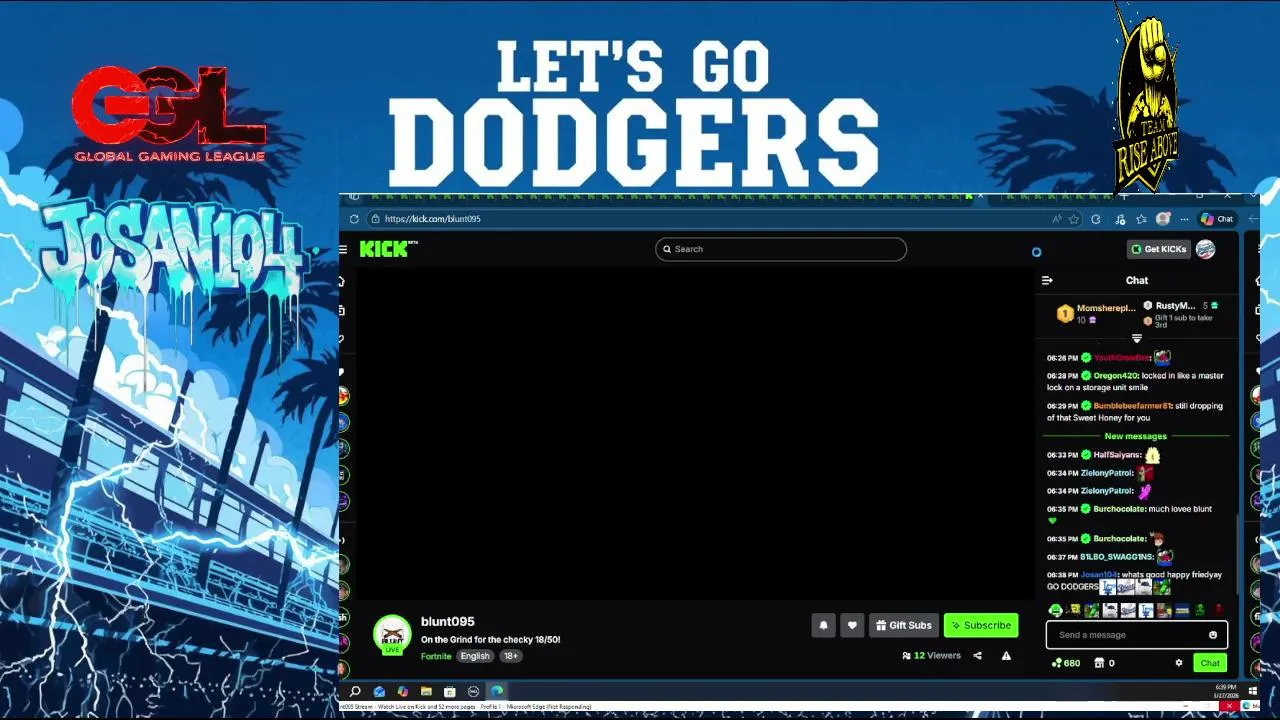Open Copilot Chat in Edge toolbar

pos(1217,219)
